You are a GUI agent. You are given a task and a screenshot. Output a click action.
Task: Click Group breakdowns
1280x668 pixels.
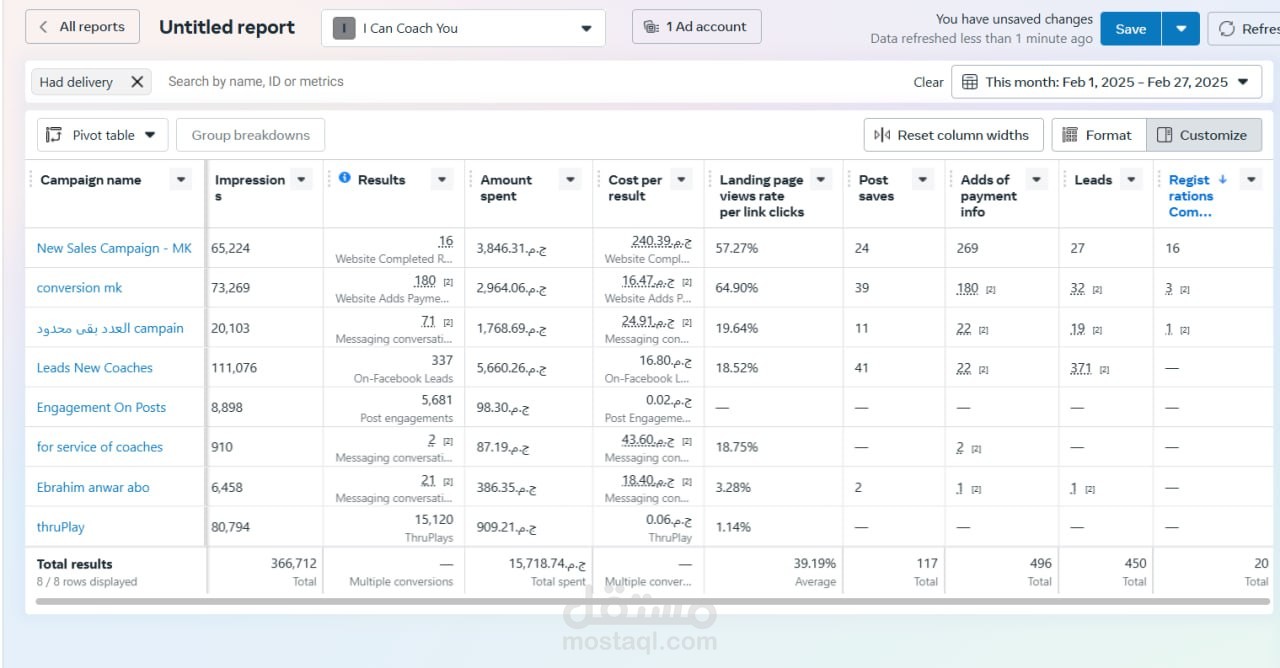pyautogui.click(x=251, y=135)
